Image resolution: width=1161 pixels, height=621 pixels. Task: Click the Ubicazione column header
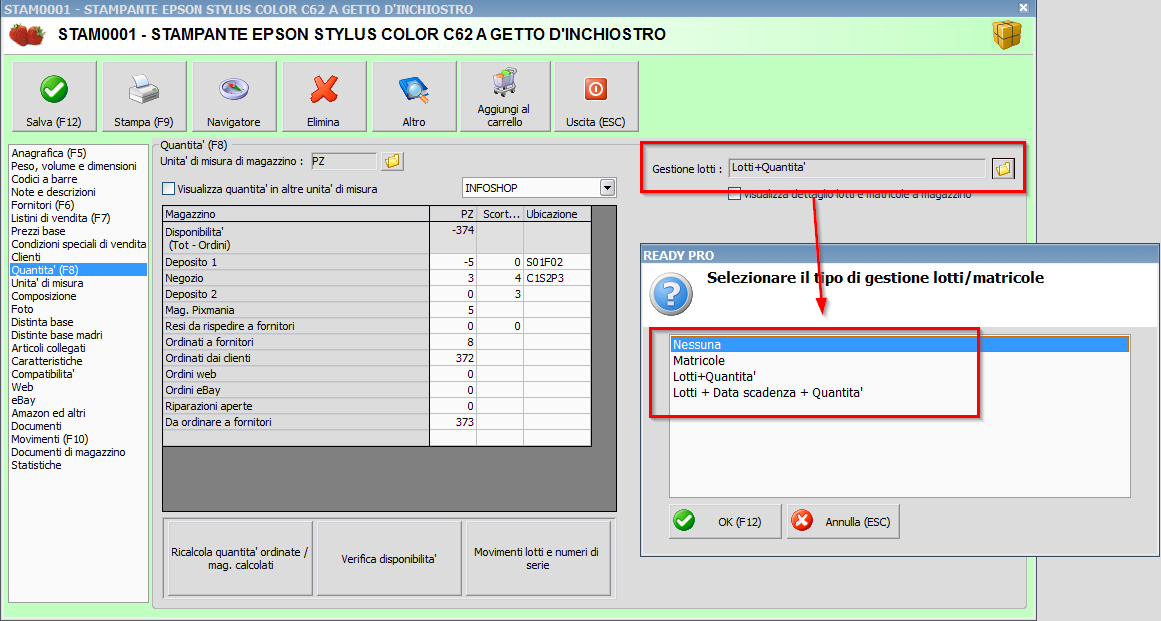(x=557, y=214)
